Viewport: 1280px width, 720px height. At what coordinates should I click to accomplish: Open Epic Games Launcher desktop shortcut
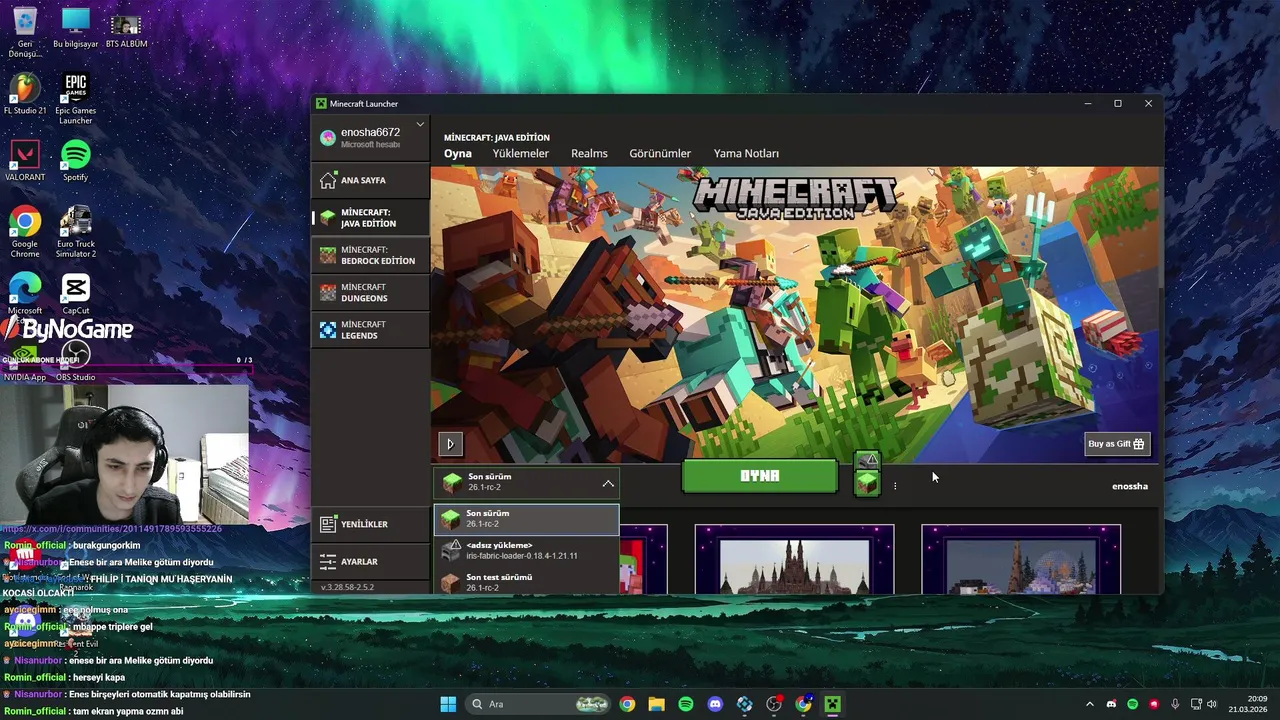(x=76, y=99)
